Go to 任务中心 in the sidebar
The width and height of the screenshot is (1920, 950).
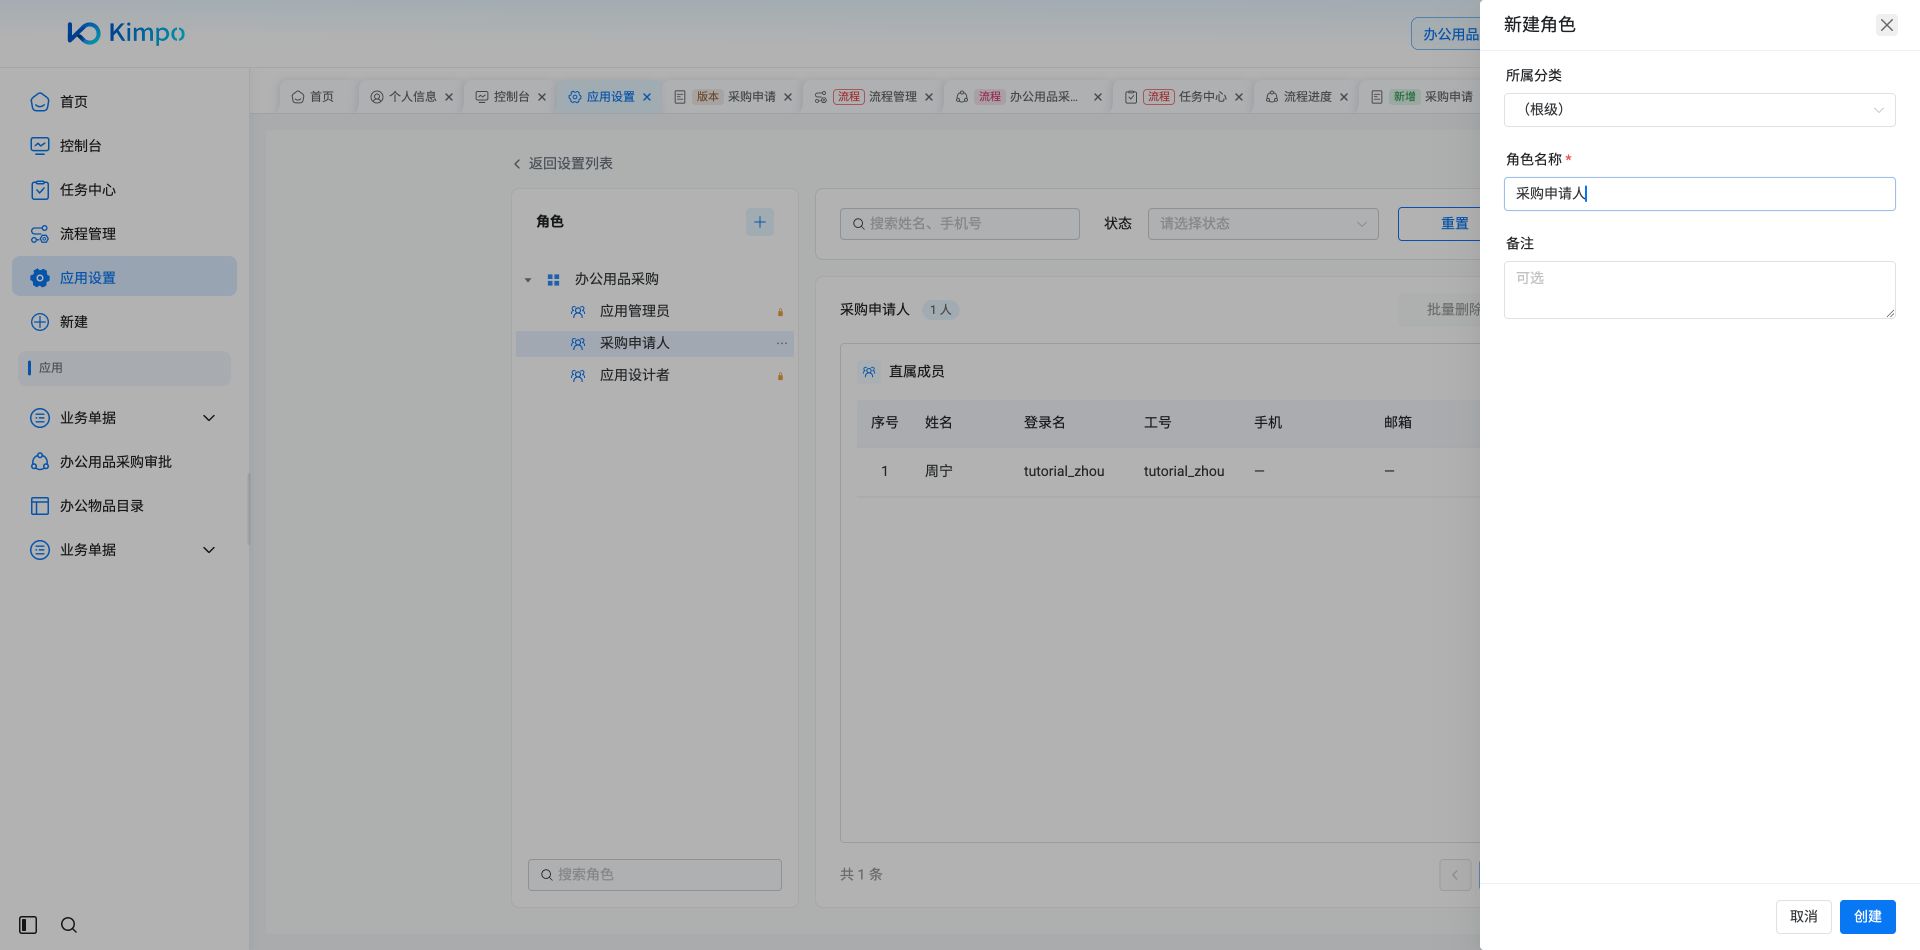[x=124, y=190]
